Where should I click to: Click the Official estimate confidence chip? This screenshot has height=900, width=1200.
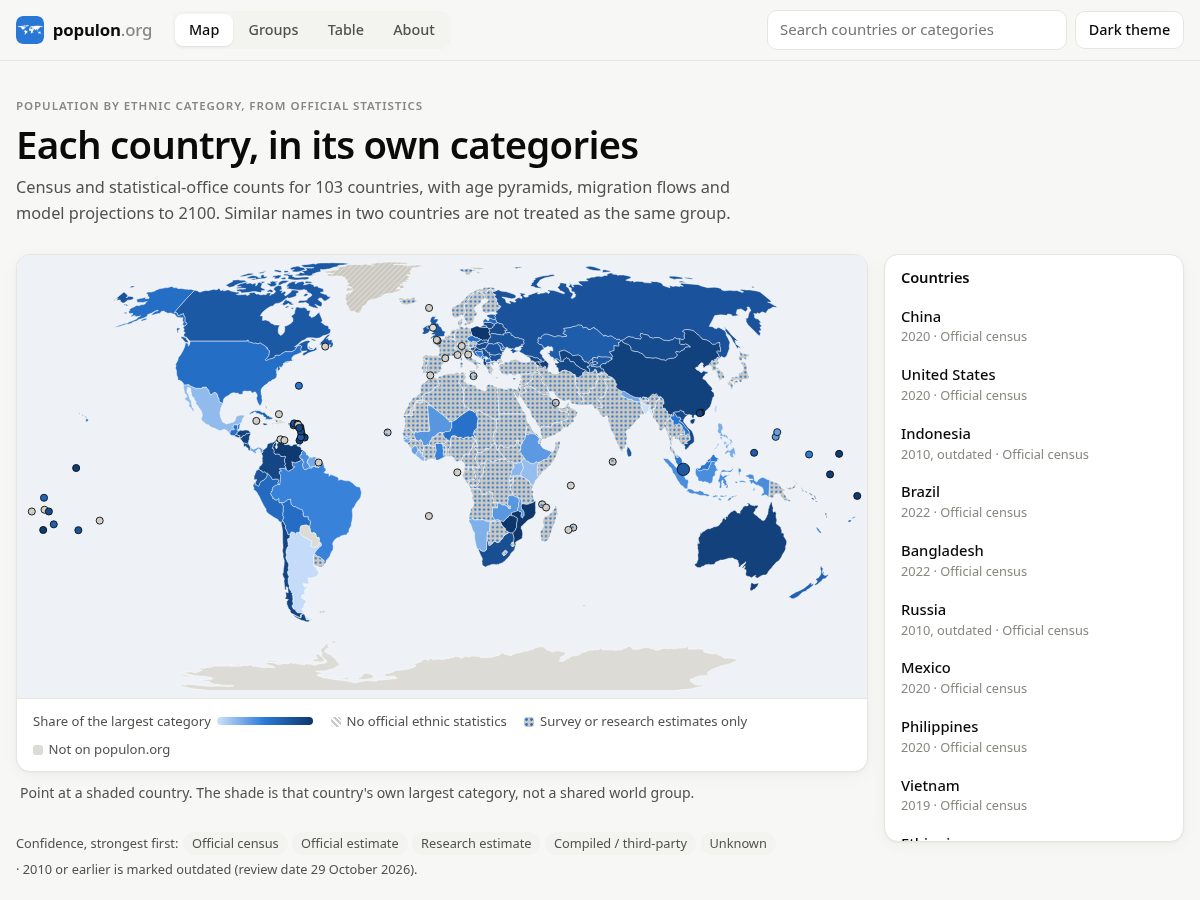(350, 843)
